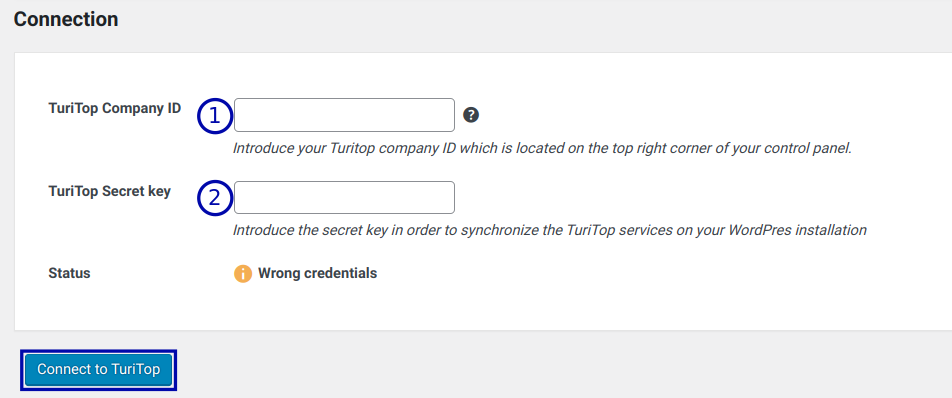Click the "TuriTop Company ID" label
The image size is (952, 398).
(114, 109)
